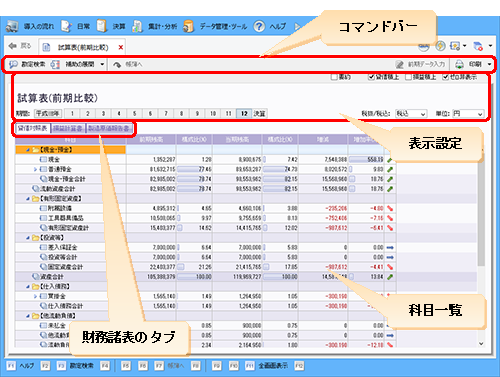This screenshot has height=377, width=500.
Task: Open the 集計・分析 menu icon
Action: point(137,26)
